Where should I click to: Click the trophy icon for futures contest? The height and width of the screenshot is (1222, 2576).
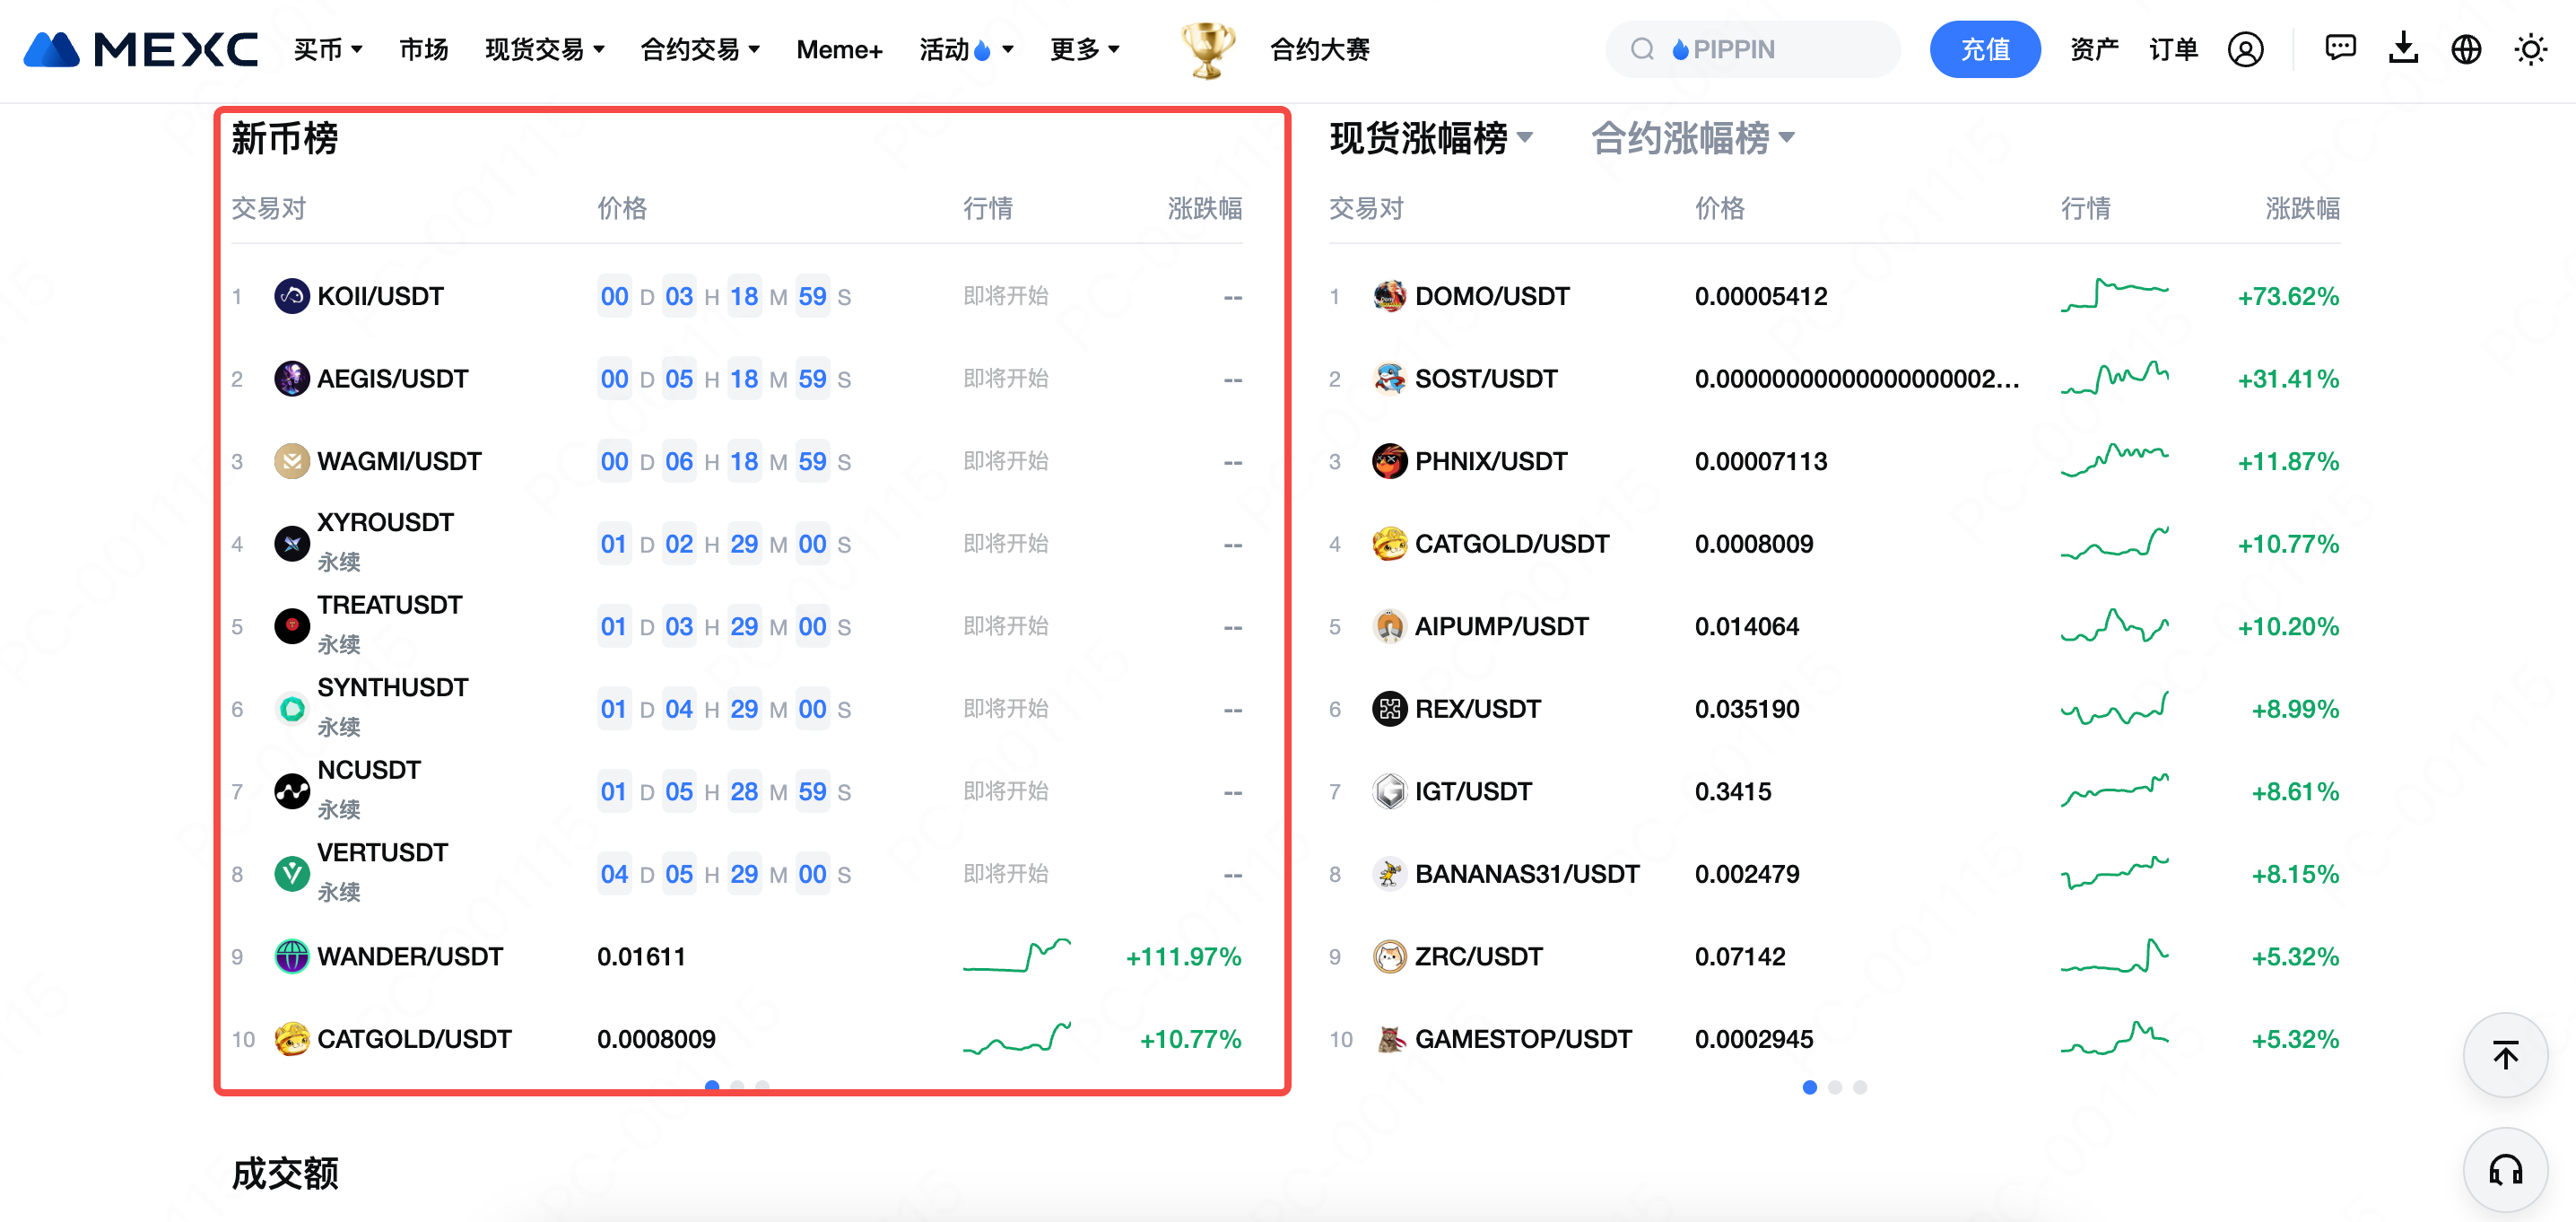[x=1208, y=49]
